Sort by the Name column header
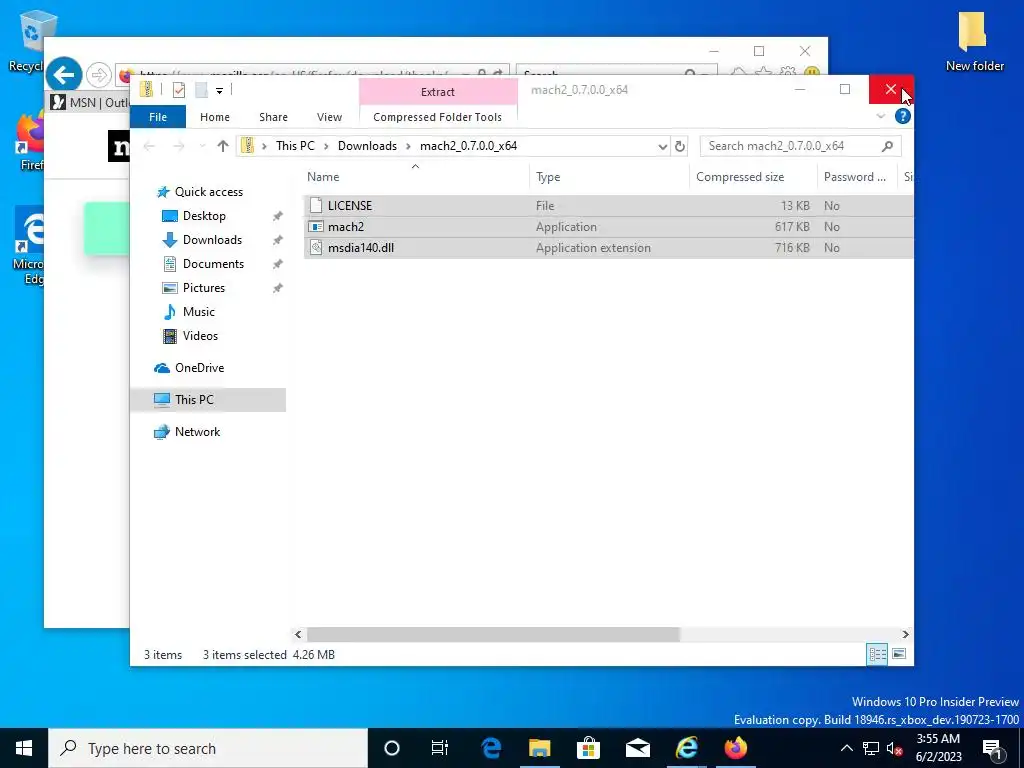The image size is (1024, 768). point(323,177)
